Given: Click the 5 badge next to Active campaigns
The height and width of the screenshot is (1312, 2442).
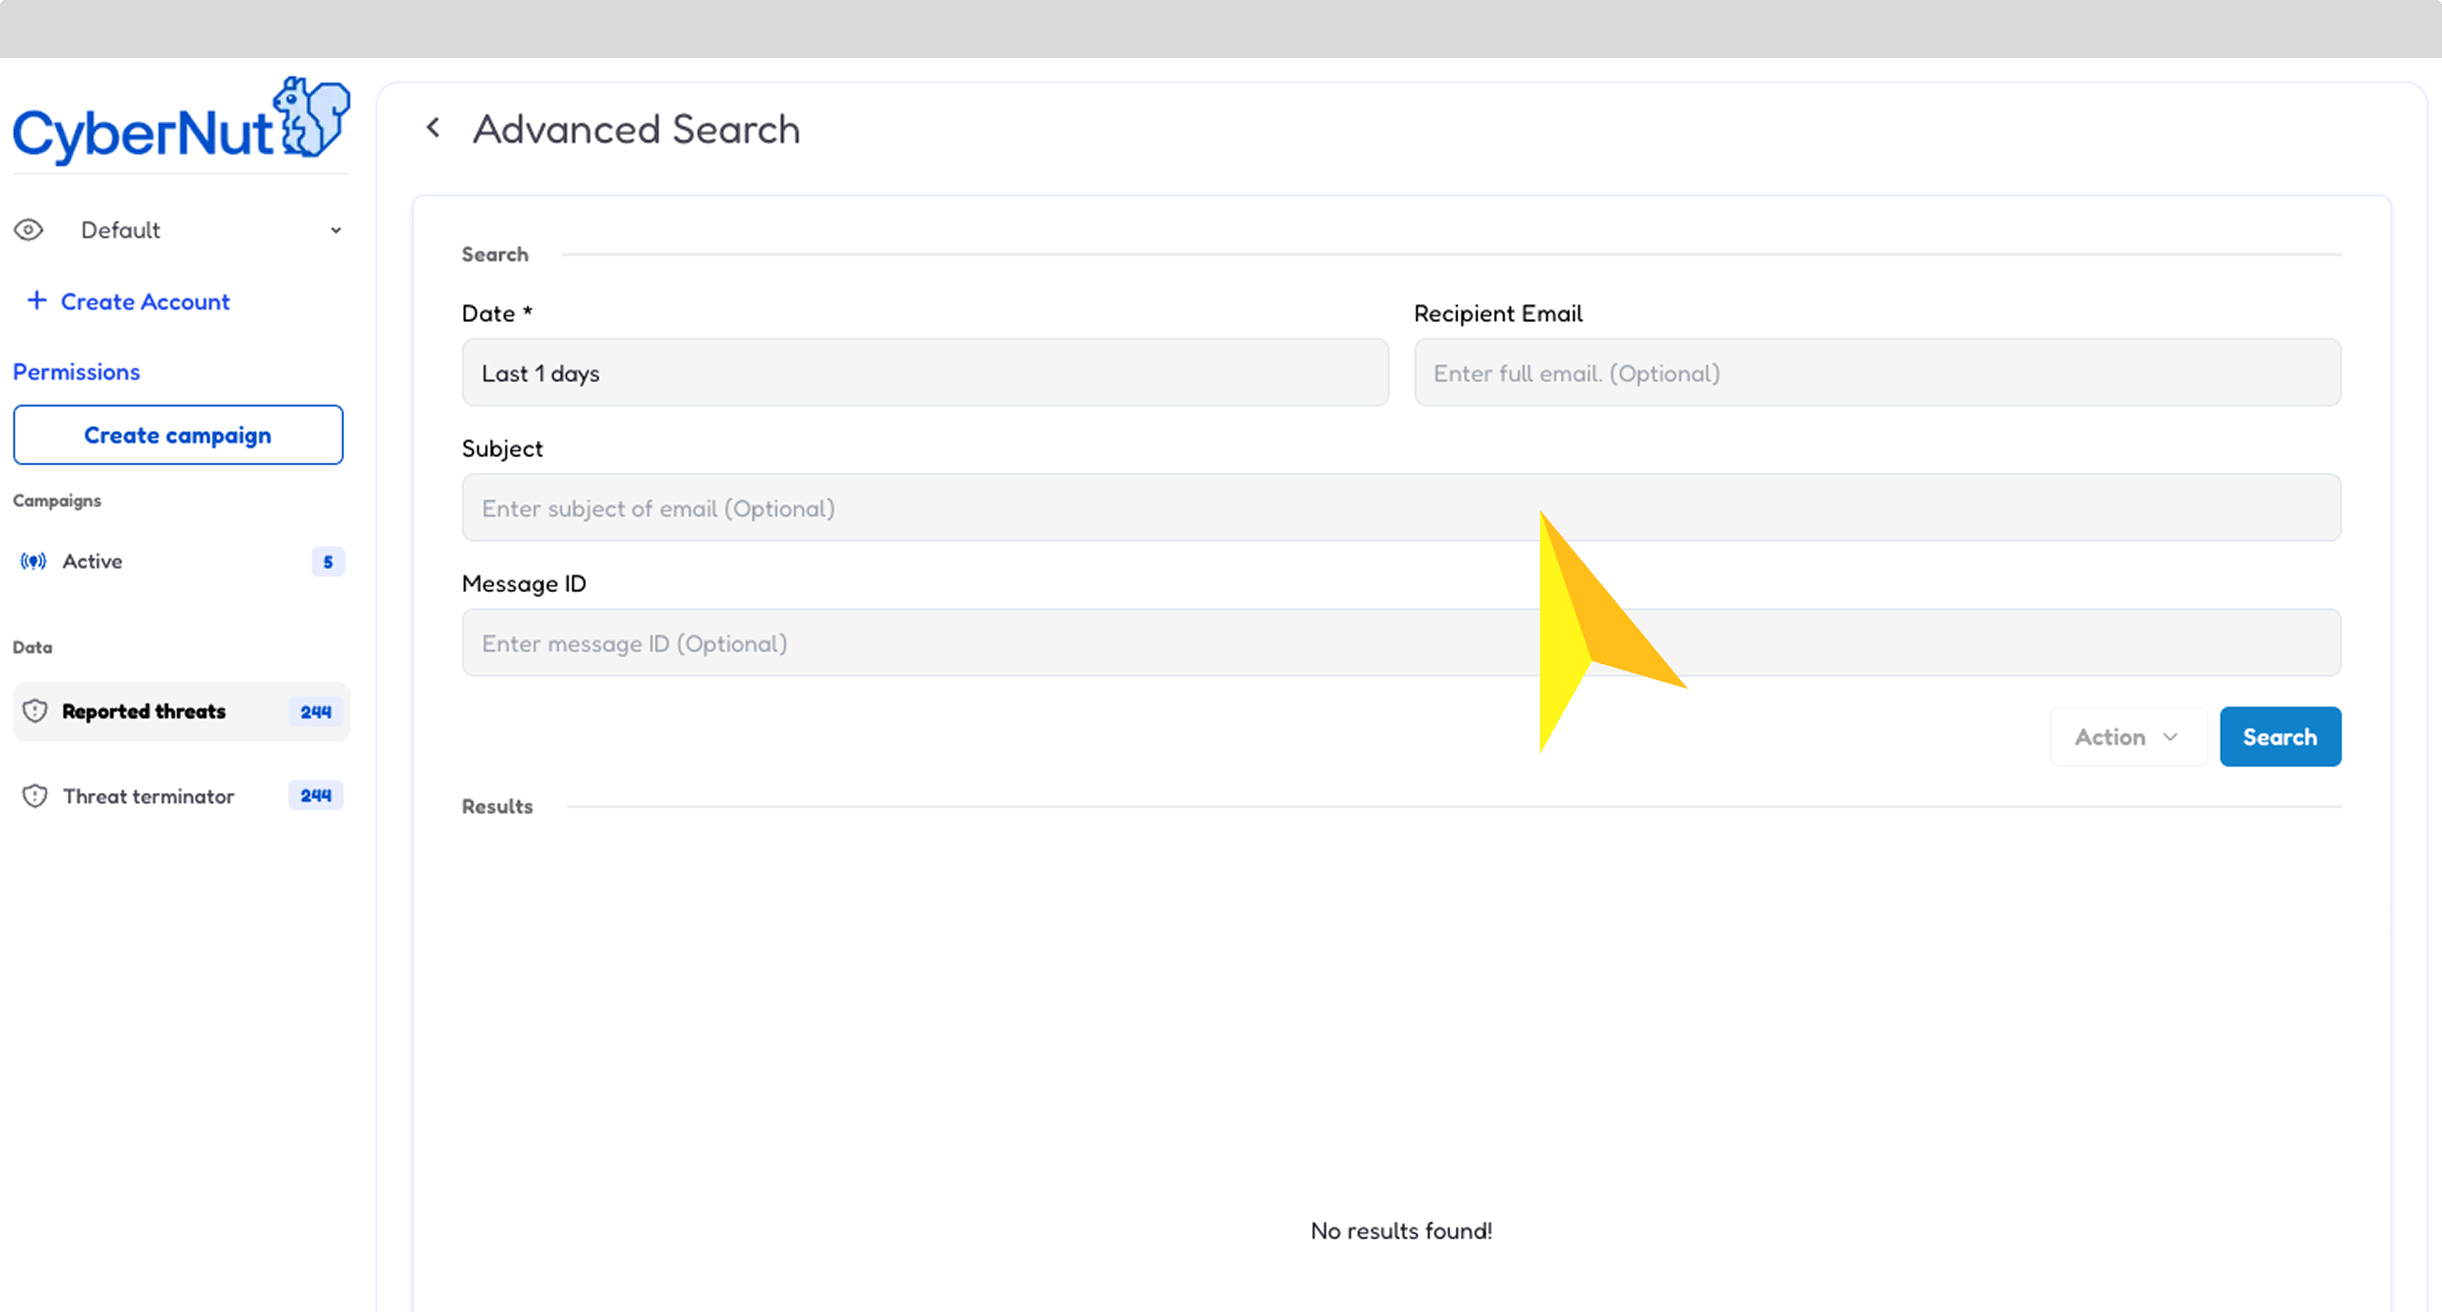Looking at the screenshot, I should 327,562.
